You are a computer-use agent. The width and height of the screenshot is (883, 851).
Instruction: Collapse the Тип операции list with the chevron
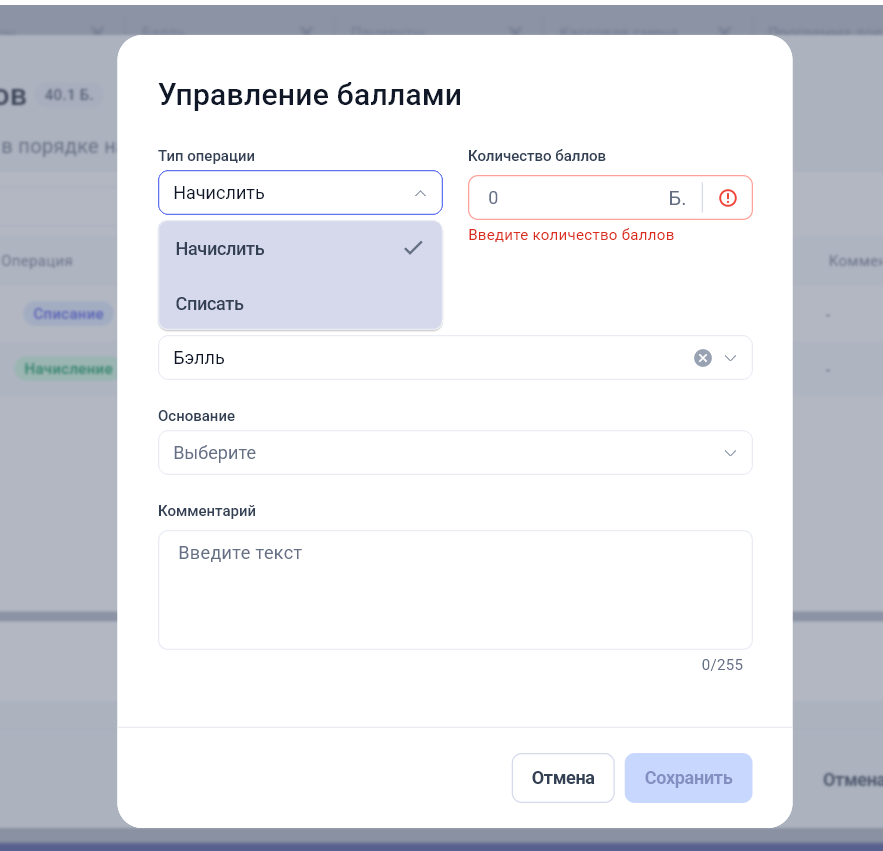pyautogui.click(x=420, y=193)
